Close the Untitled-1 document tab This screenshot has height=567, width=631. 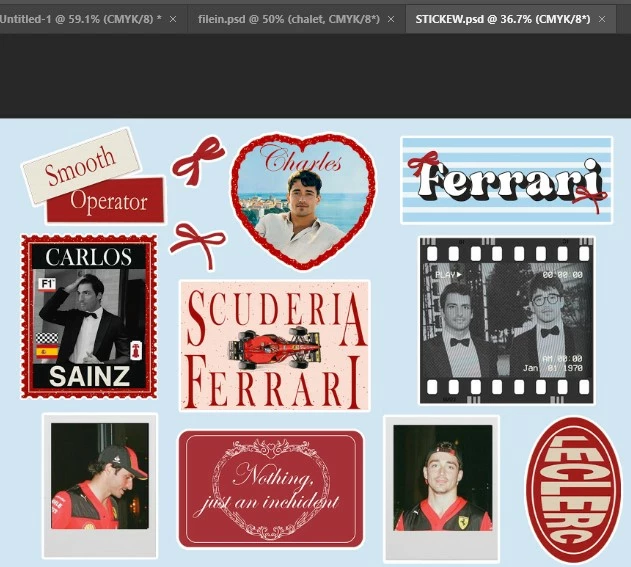(x=173, y=19)
